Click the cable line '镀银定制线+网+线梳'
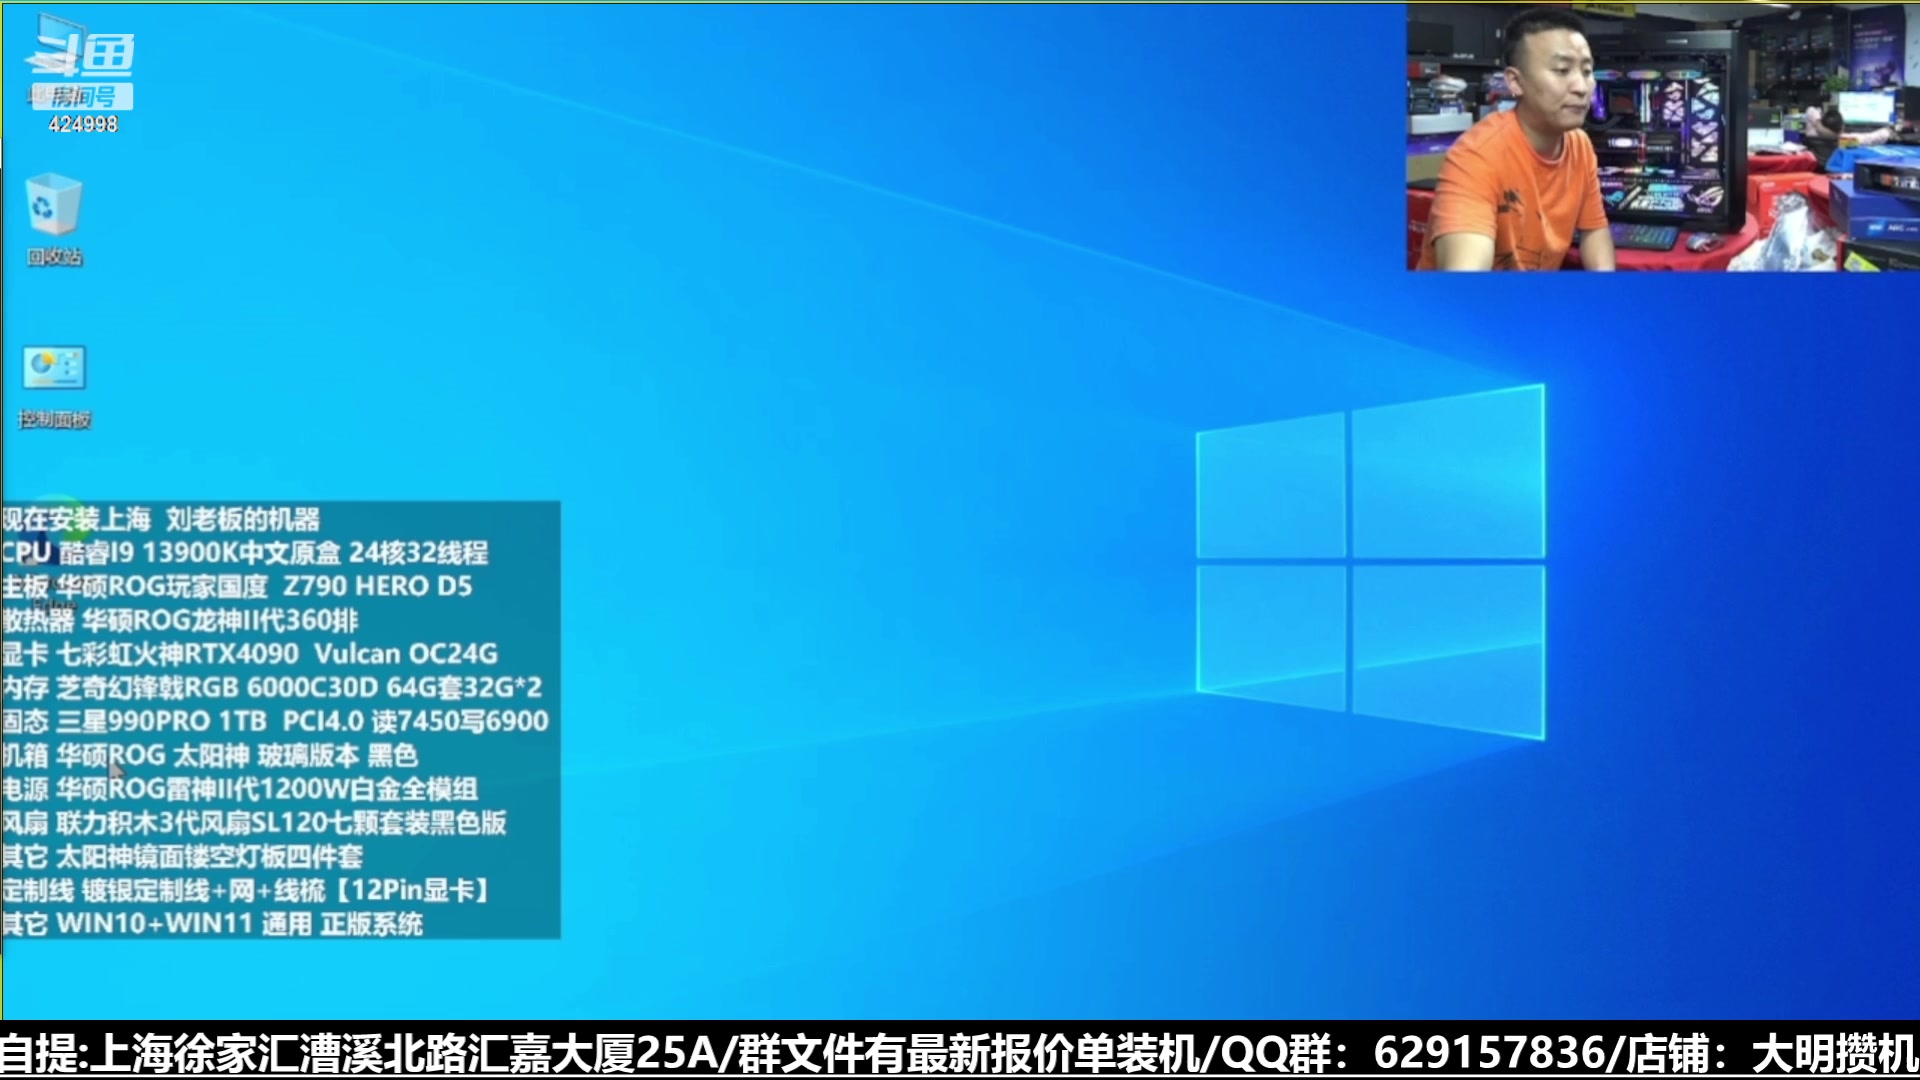Image resolution: width=1920 pixels, height=1080 pixels. 204,890
